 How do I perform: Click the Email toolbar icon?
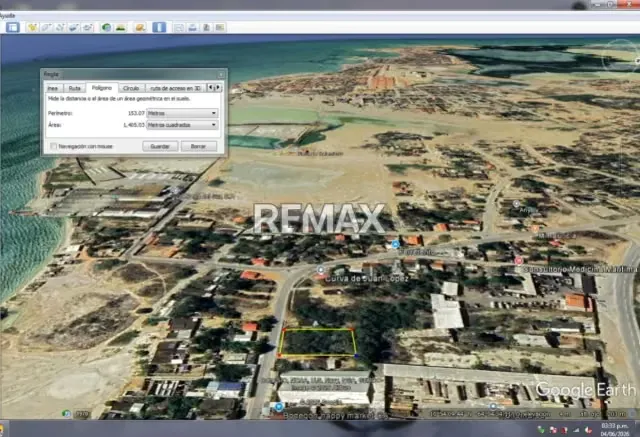pyautogui.click(x=179, y=28)
